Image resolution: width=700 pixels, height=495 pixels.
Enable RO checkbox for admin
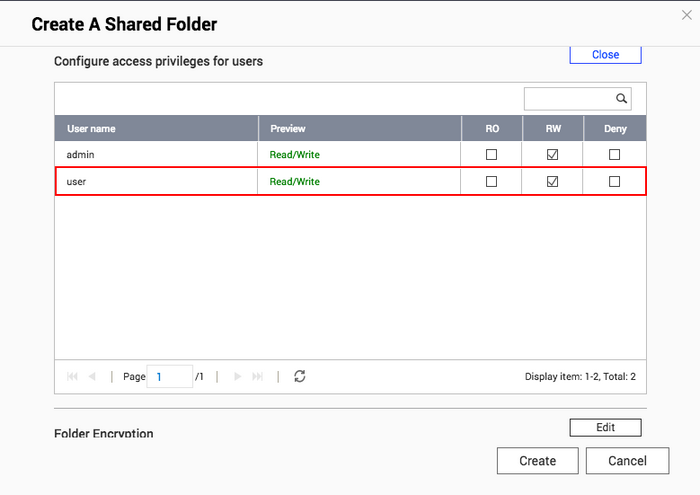tap(491, 154)
